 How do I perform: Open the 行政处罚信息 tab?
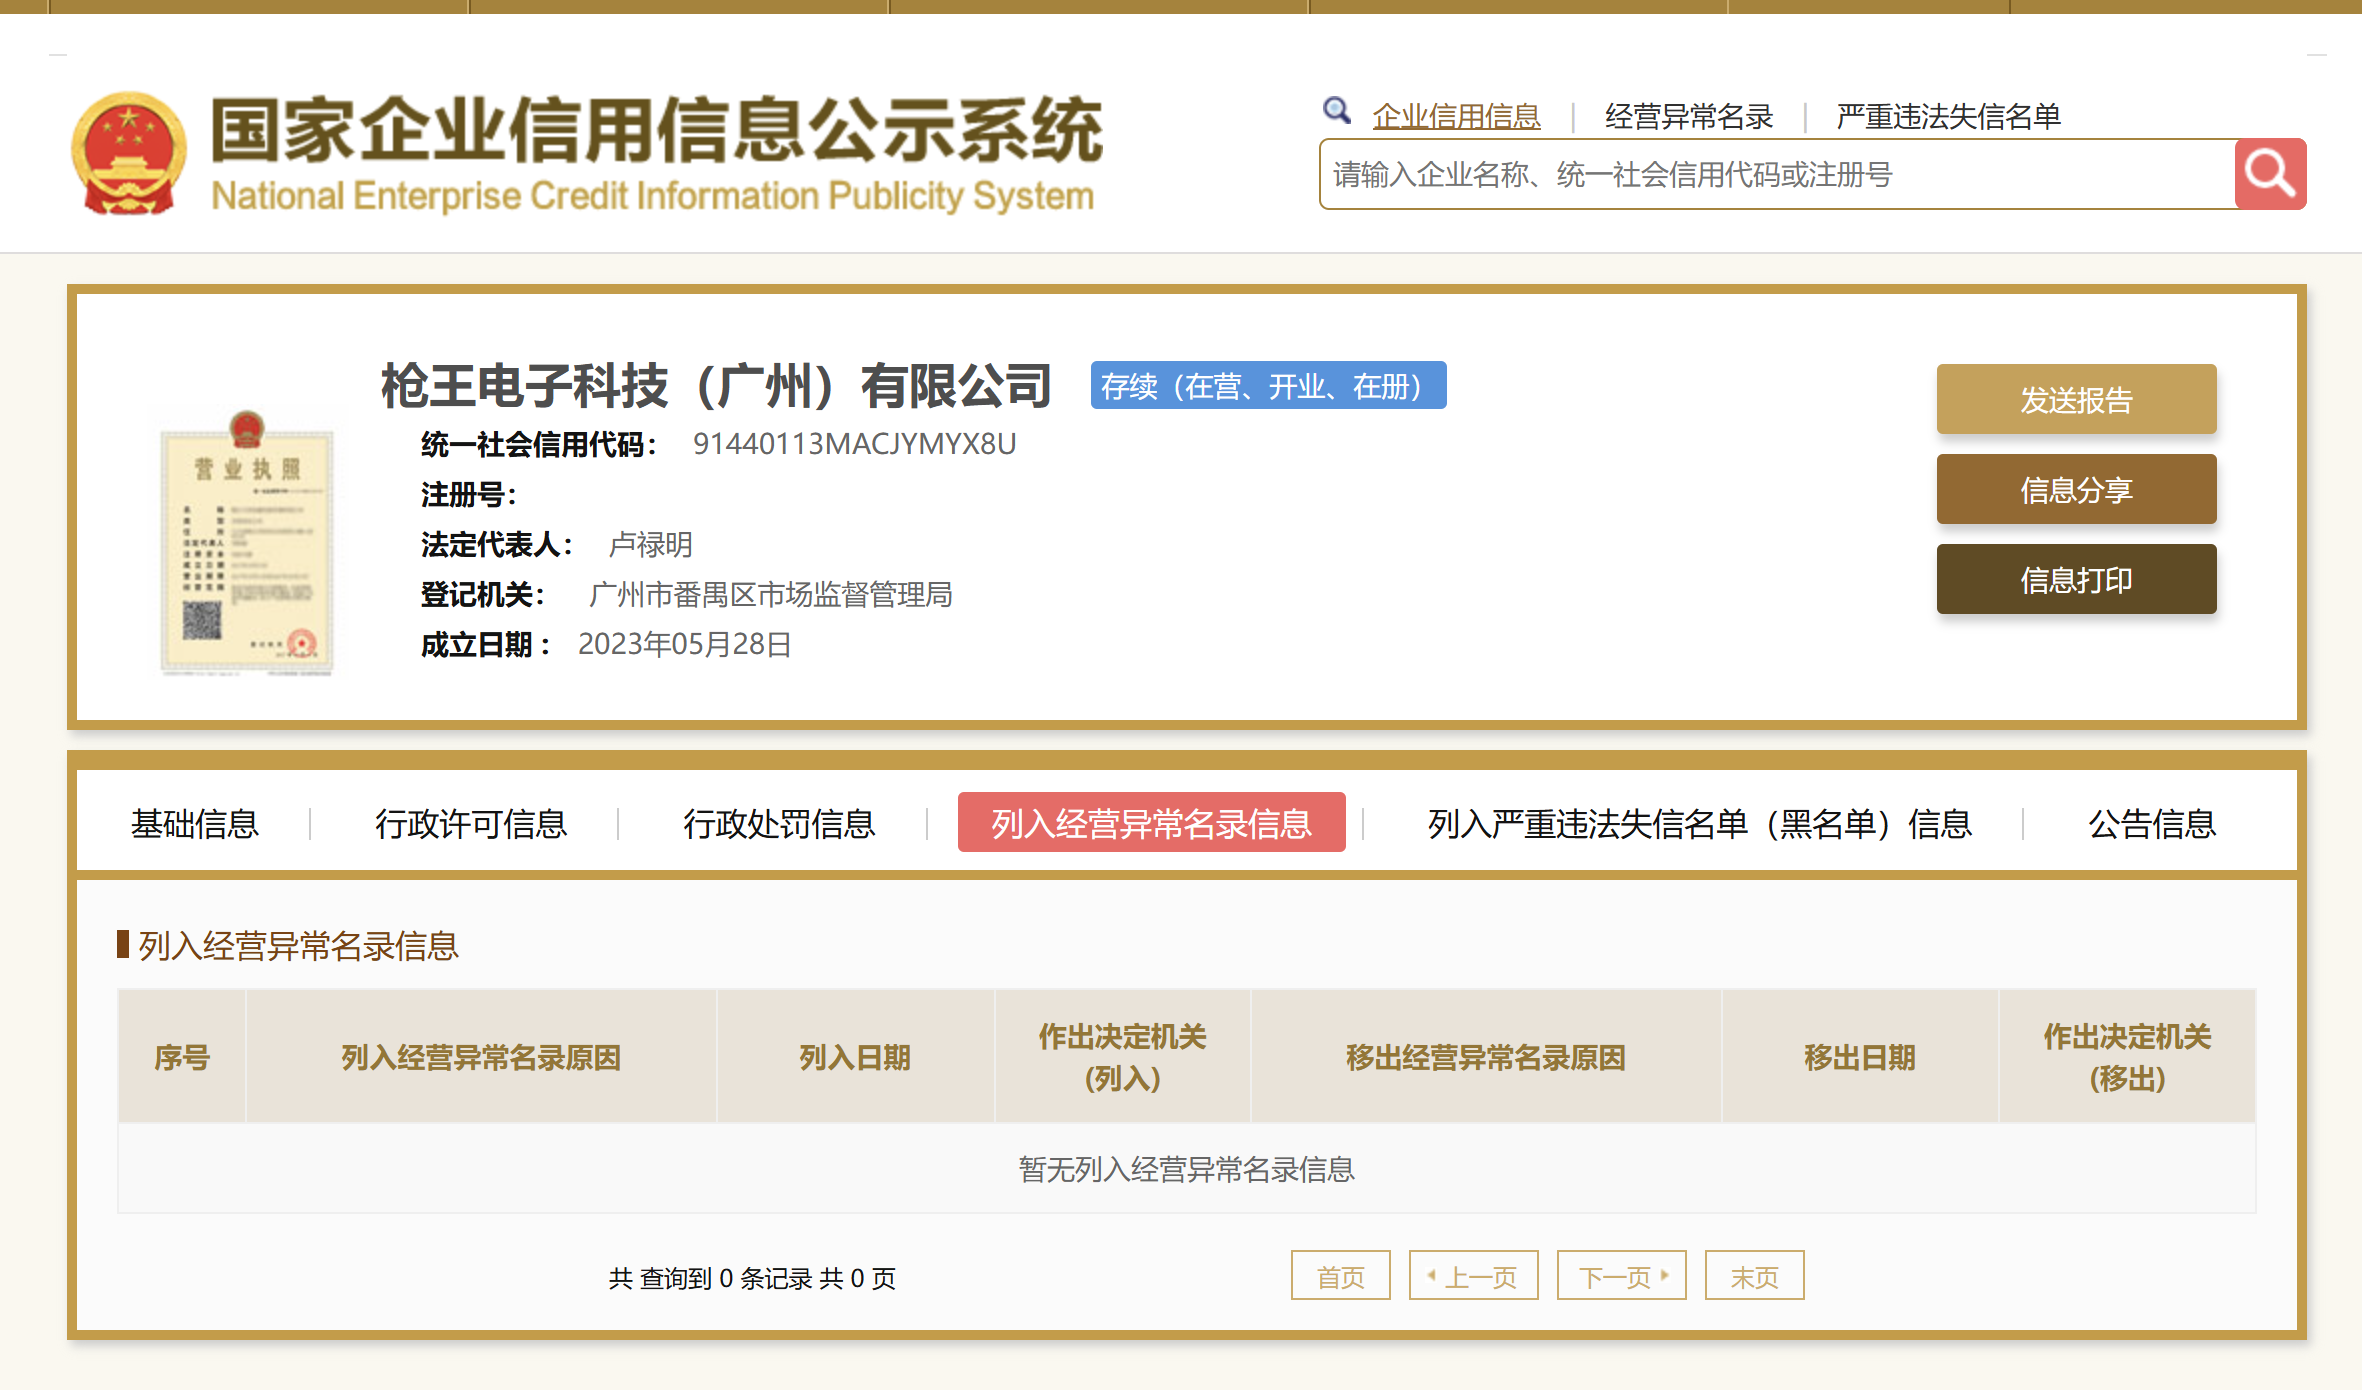[x=779, y=824]
